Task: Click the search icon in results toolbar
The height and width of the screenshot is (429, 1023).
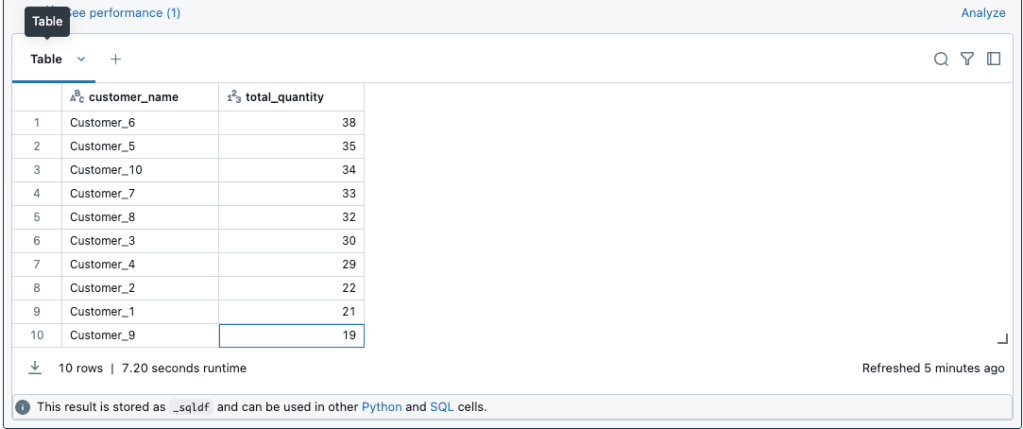Action: click(x=941, y=59)
